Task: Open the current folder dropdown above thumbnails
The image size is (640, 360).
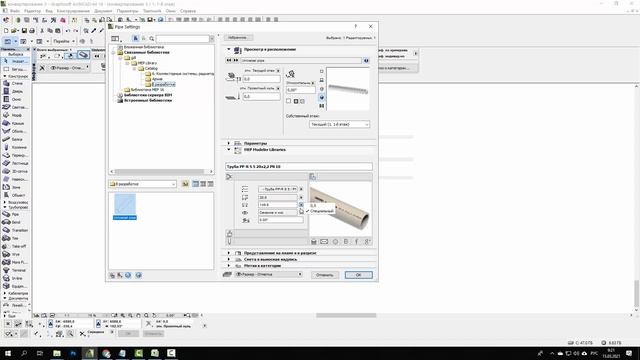Action: pos(142,184)
